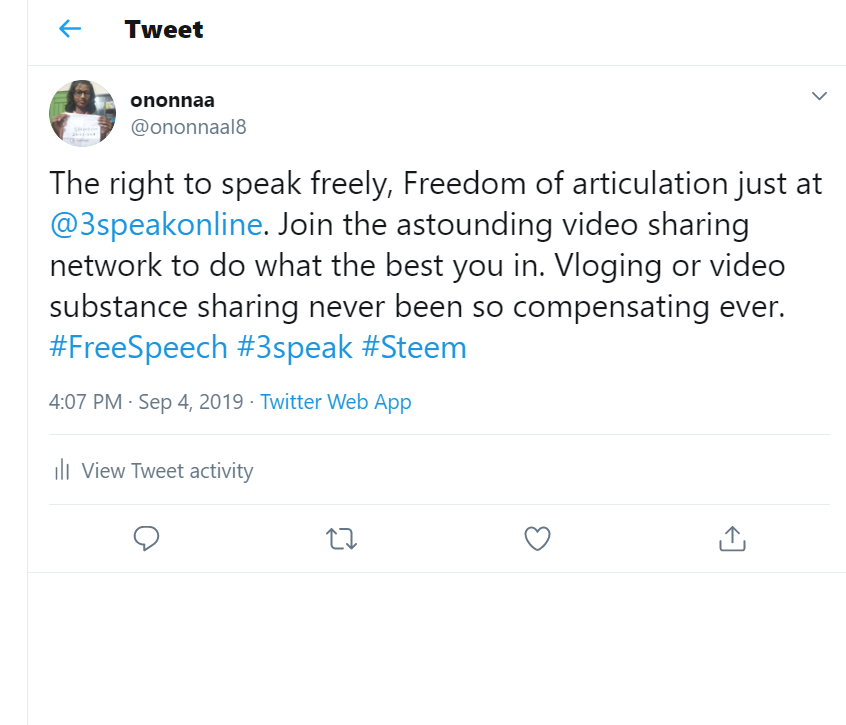Share the tweet with the upload icon
Image resolution: width=846 pixels, height=725 pixels.
(x=732, y=538)
